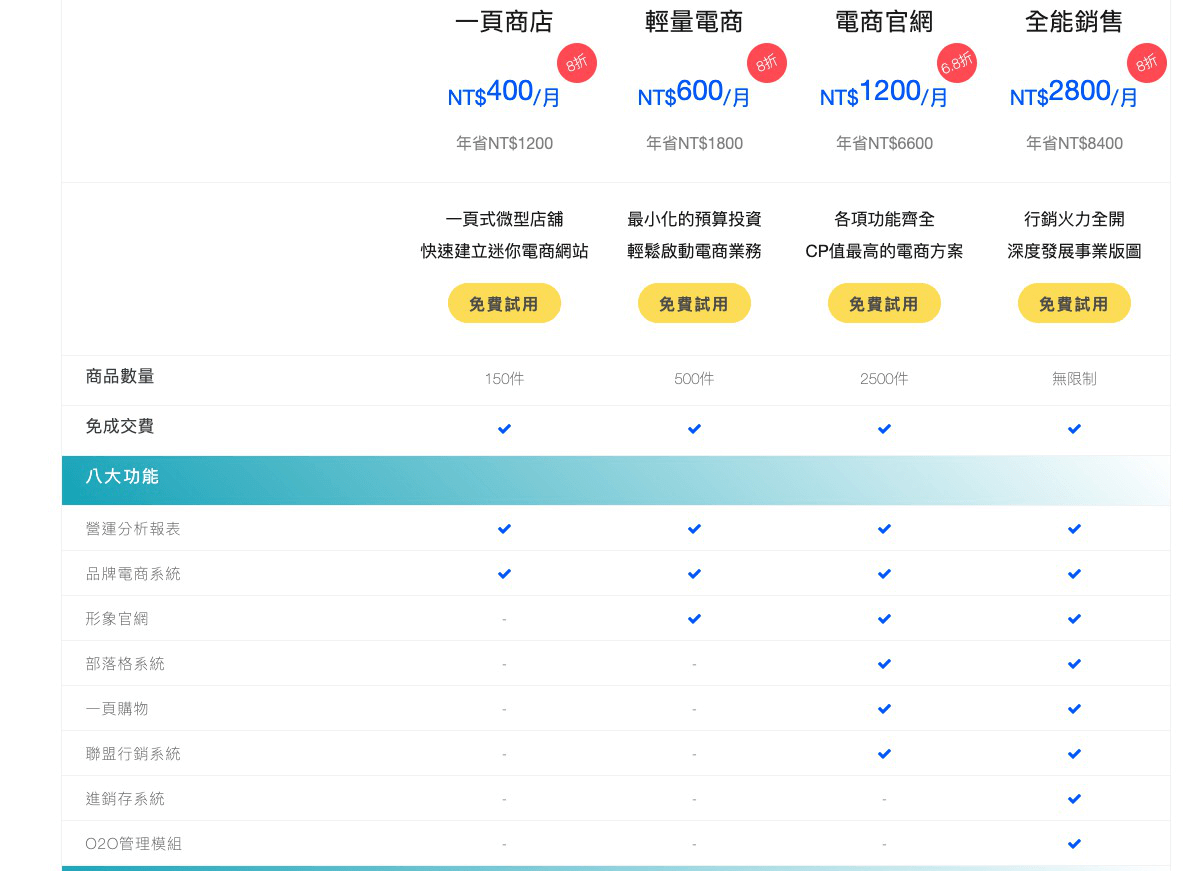The width and height of the screenshot is (1203, 871).
Task: Select the 輕量電商 plan heading
Action: pos(694,22)
